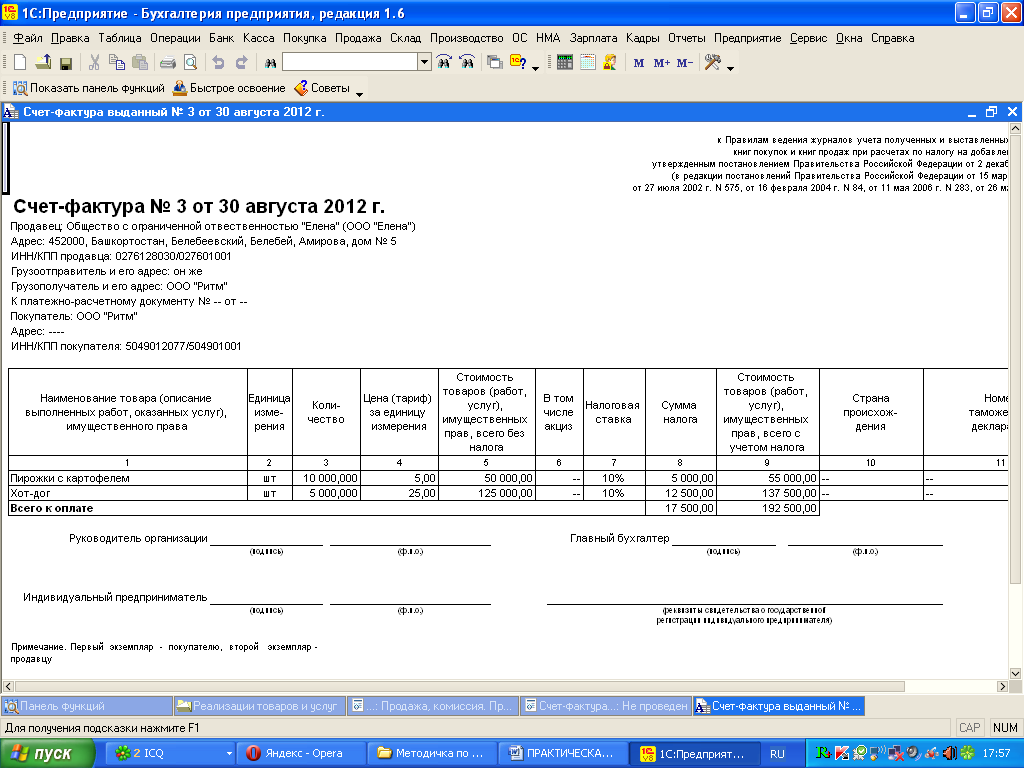1024x768 pixels.
Task: Open the Продажа menu
Action: (358, 38)
